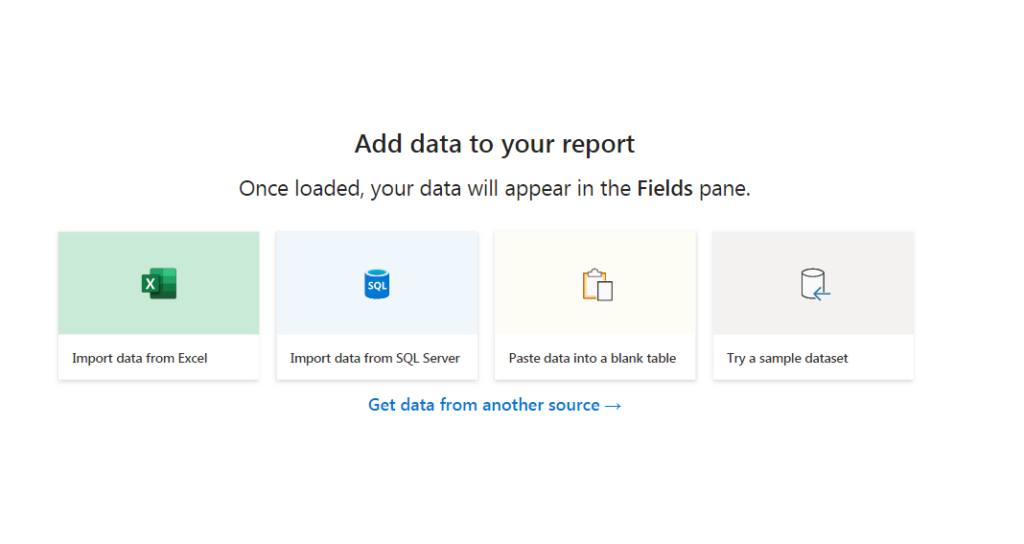1024x544 pixels.
Task: Click the 'Once loaded, your data' subtitle text
Action: point(349,188)
